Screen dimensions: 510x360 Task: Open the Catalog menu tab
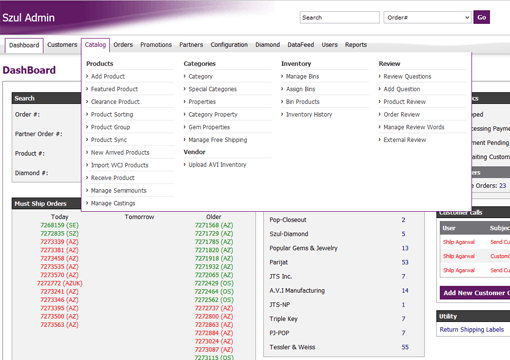[x=95, y=45]
